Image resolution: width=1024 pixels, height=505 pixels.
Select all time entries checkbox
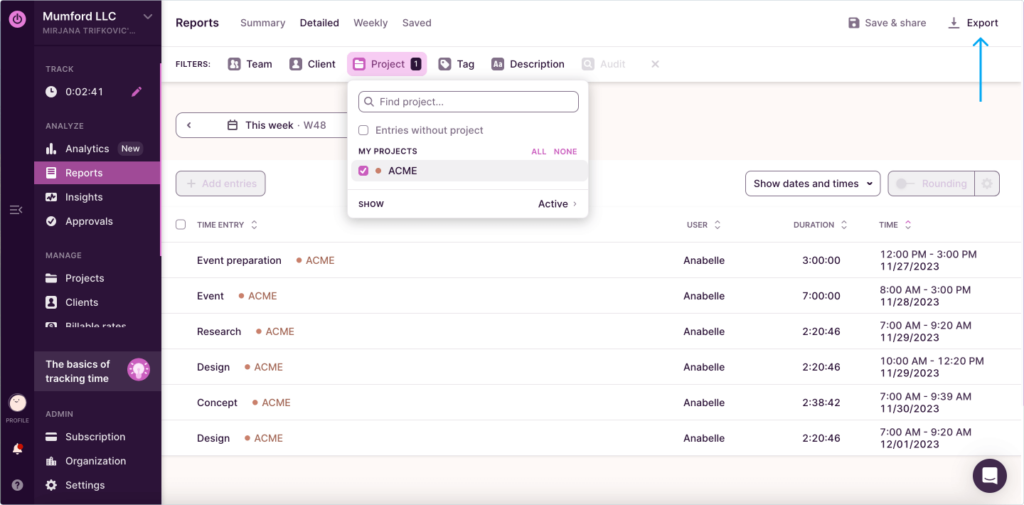[181, 225]
